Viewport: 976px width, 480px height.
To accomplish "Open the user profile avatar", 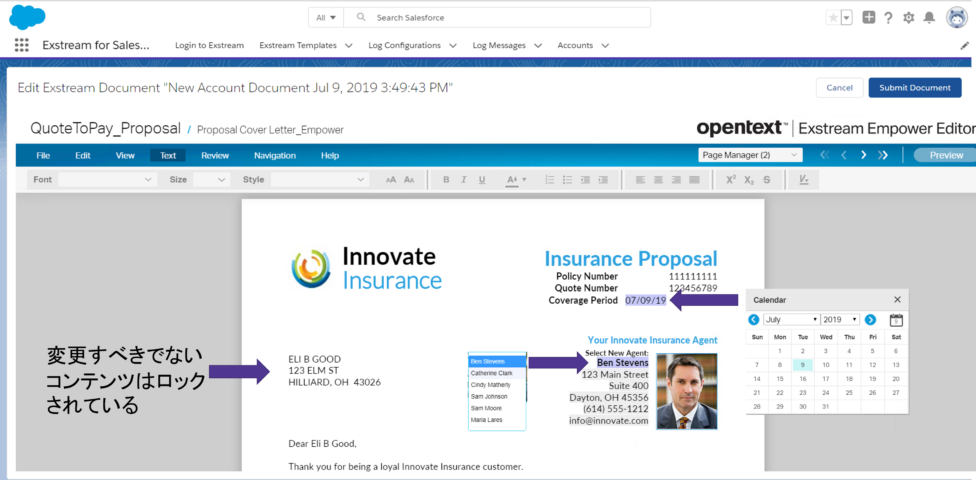I will pos(957,17).
